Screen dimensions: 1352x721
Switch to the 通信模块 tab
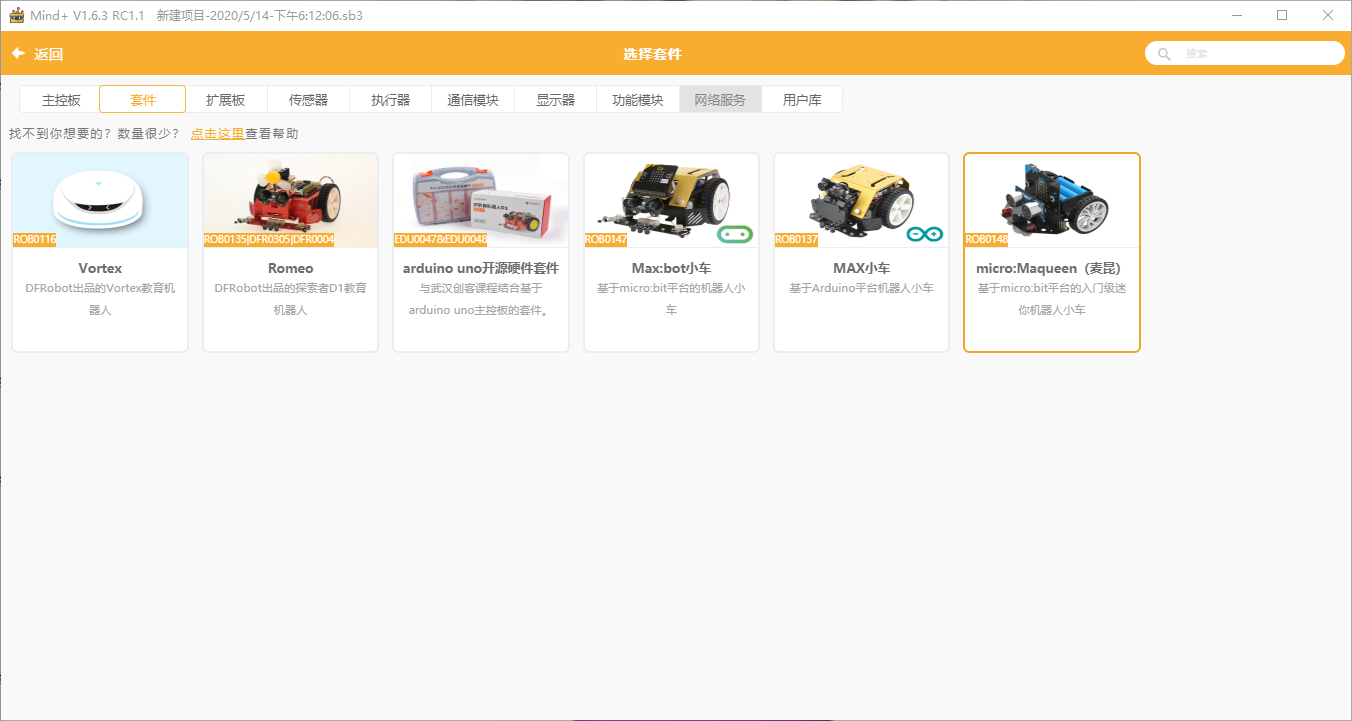[x=473, y=100]
